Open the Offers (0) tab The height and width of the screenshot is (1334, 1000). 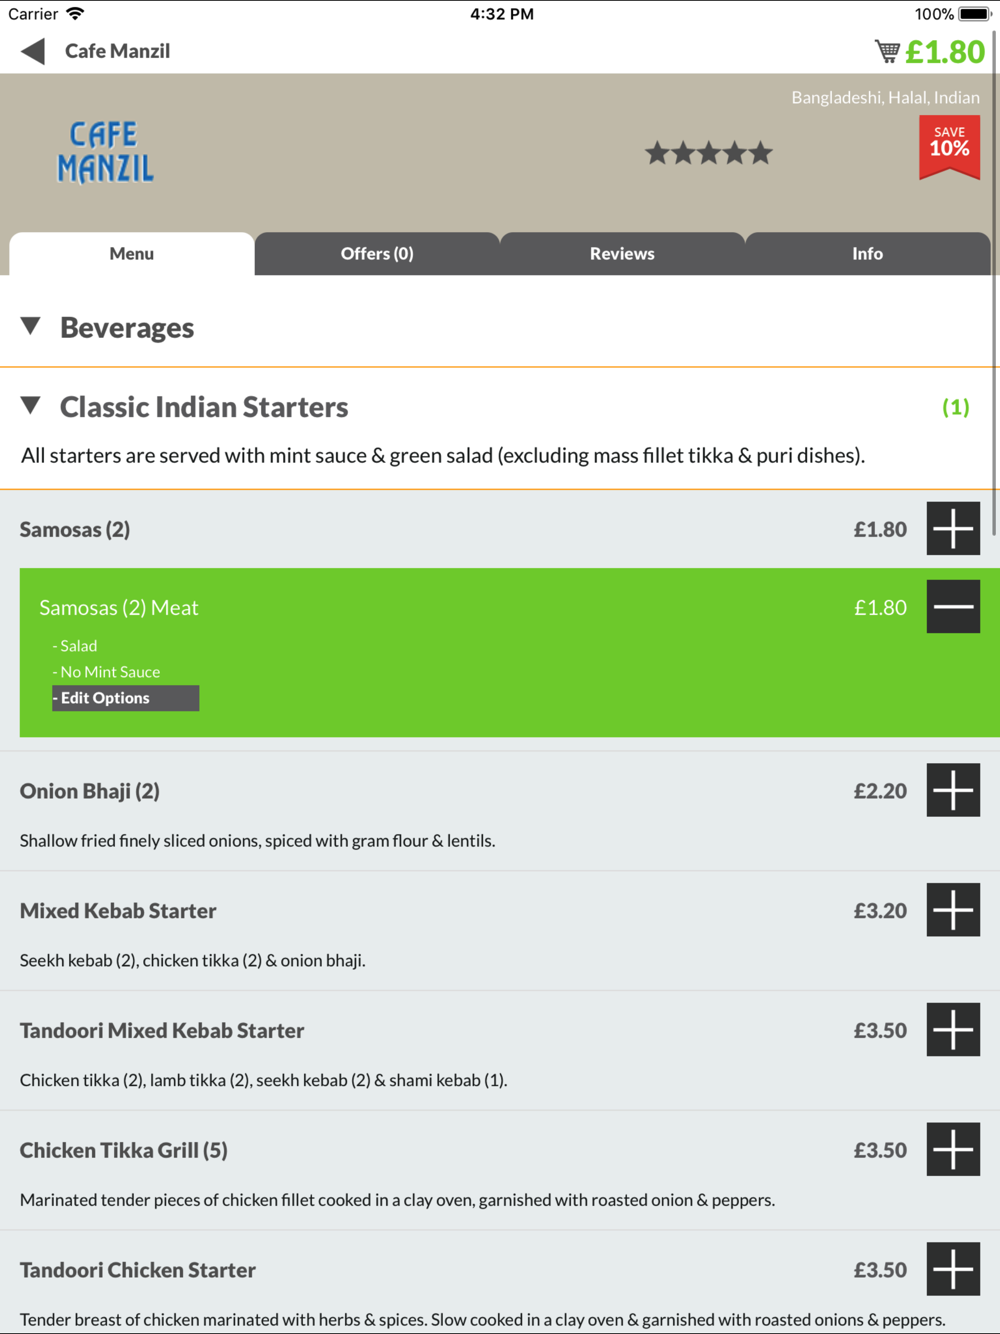pyautogui.click(x=377, y=254)
